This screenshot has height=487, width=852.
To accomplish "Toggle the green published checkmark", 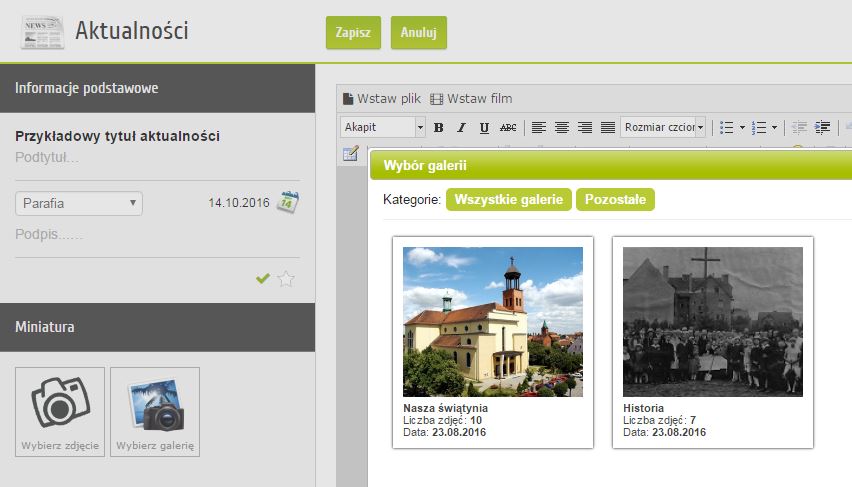I will 263,279.
